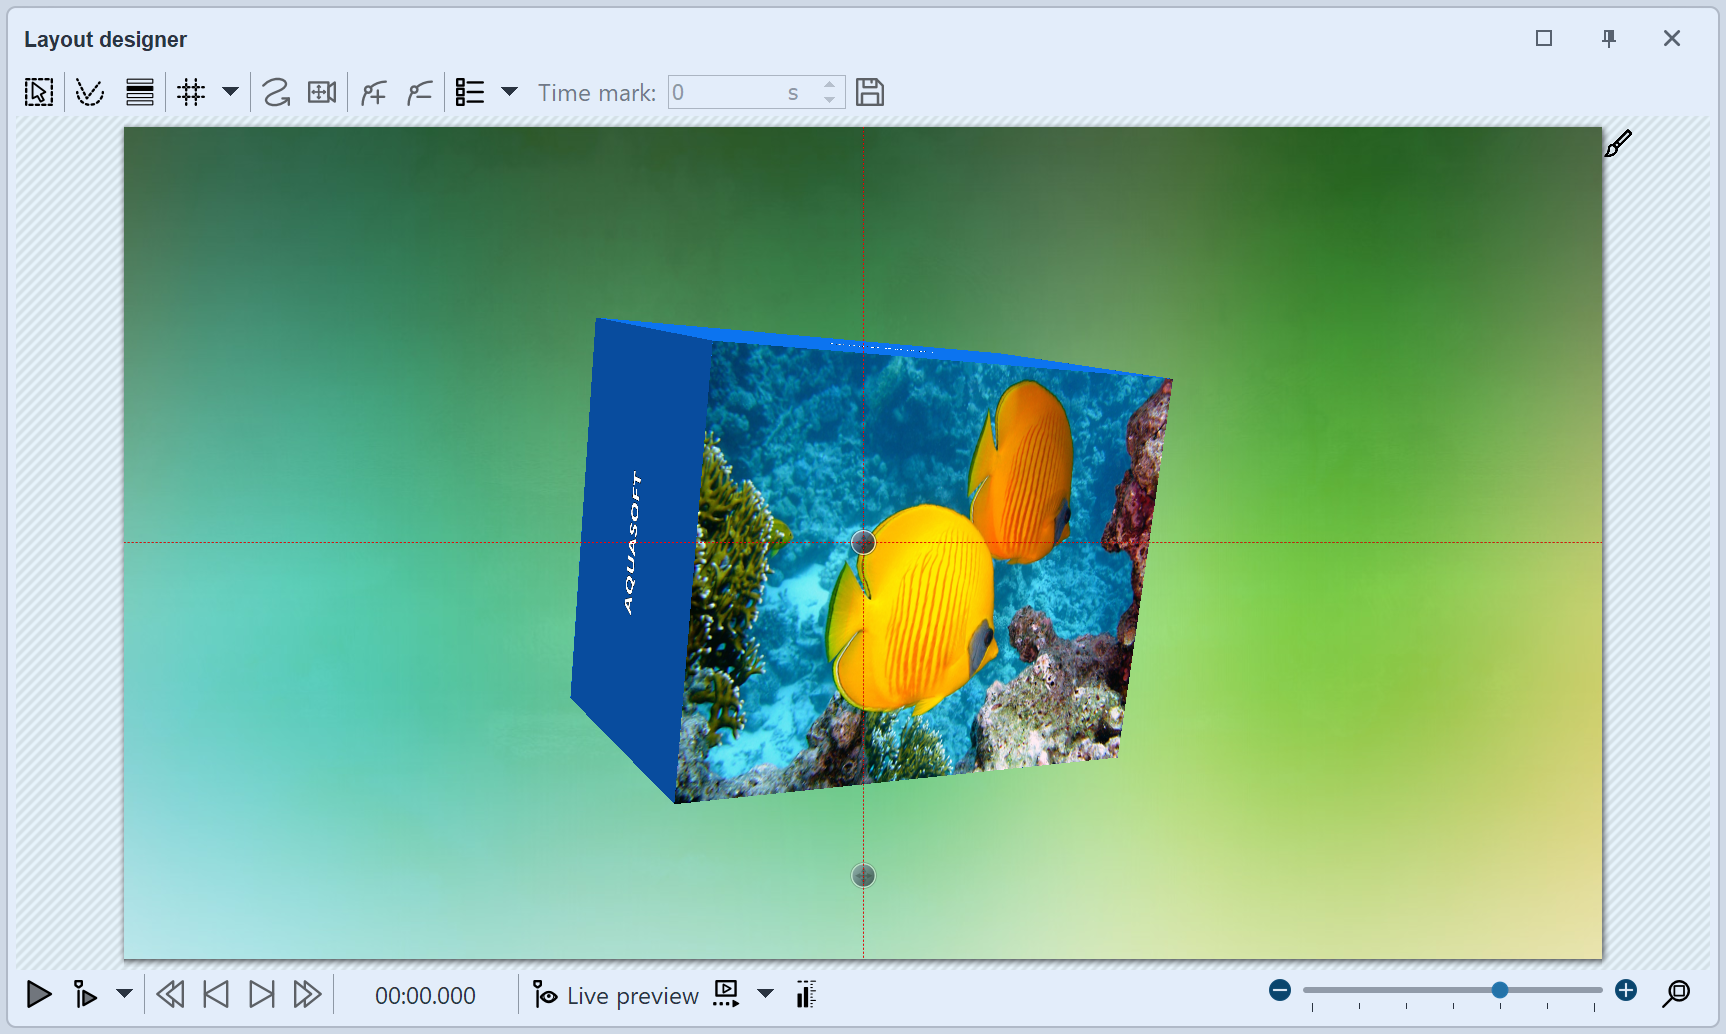The width and height of the screenshot is (1726, 1034).
Task: Add a new keyframe marker
Action: tap(372, 91)
